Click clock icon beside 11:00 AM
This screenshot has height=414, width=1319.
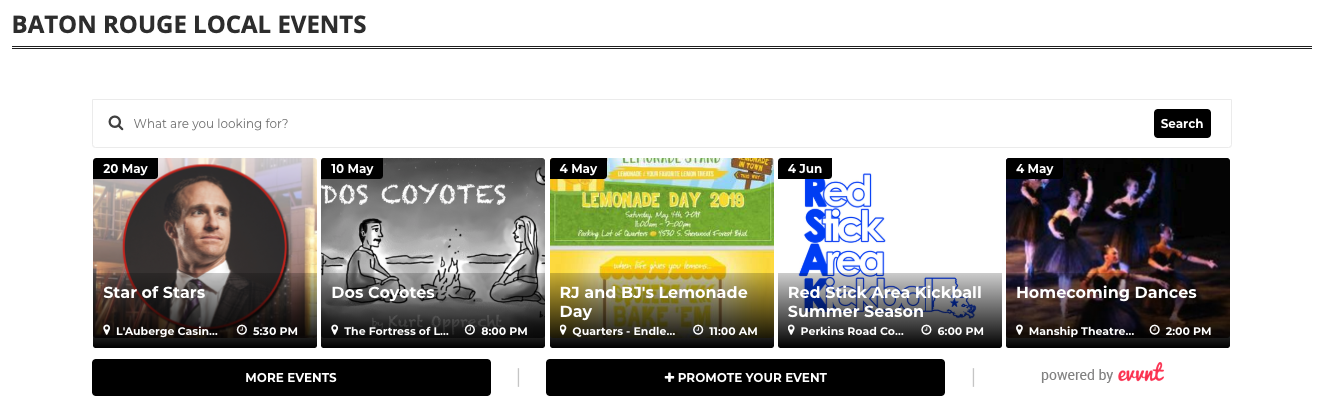[698, 330]
